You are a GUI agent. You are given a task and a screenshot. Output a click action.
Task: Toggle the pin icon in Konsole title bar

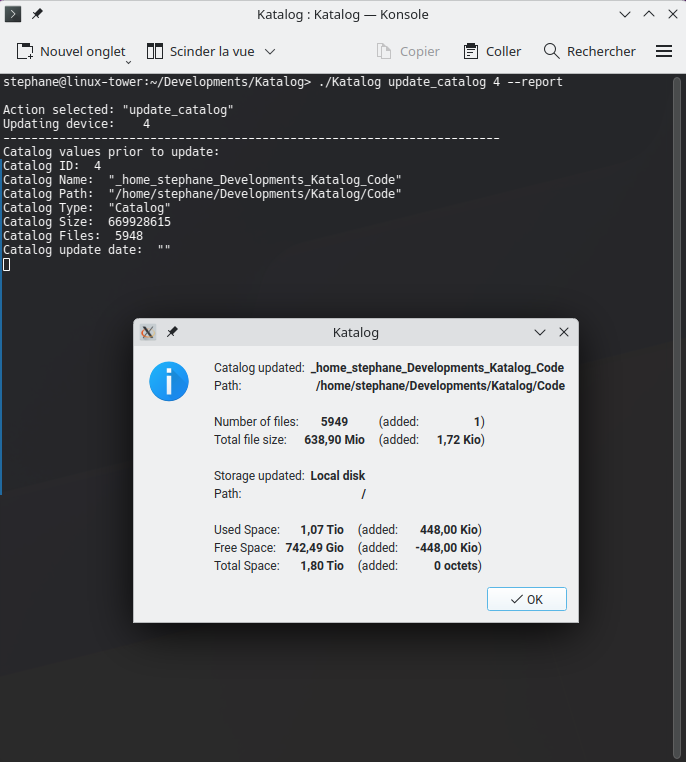pyautogui.click(x=37, y=14)
